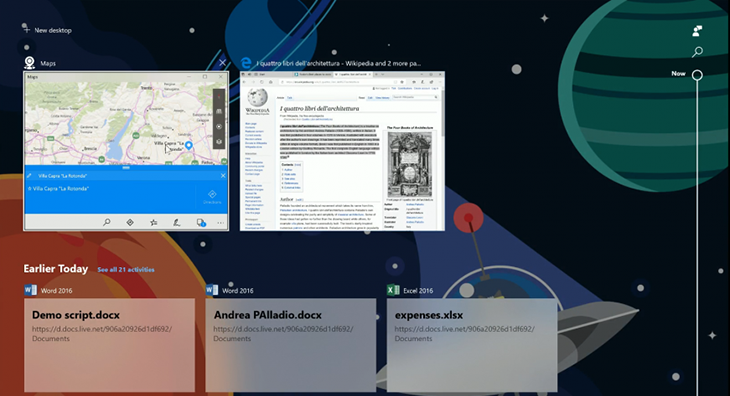Click Edge refresh icon in Wikipedia window
The image size is (730, 396).
(261, 82)
